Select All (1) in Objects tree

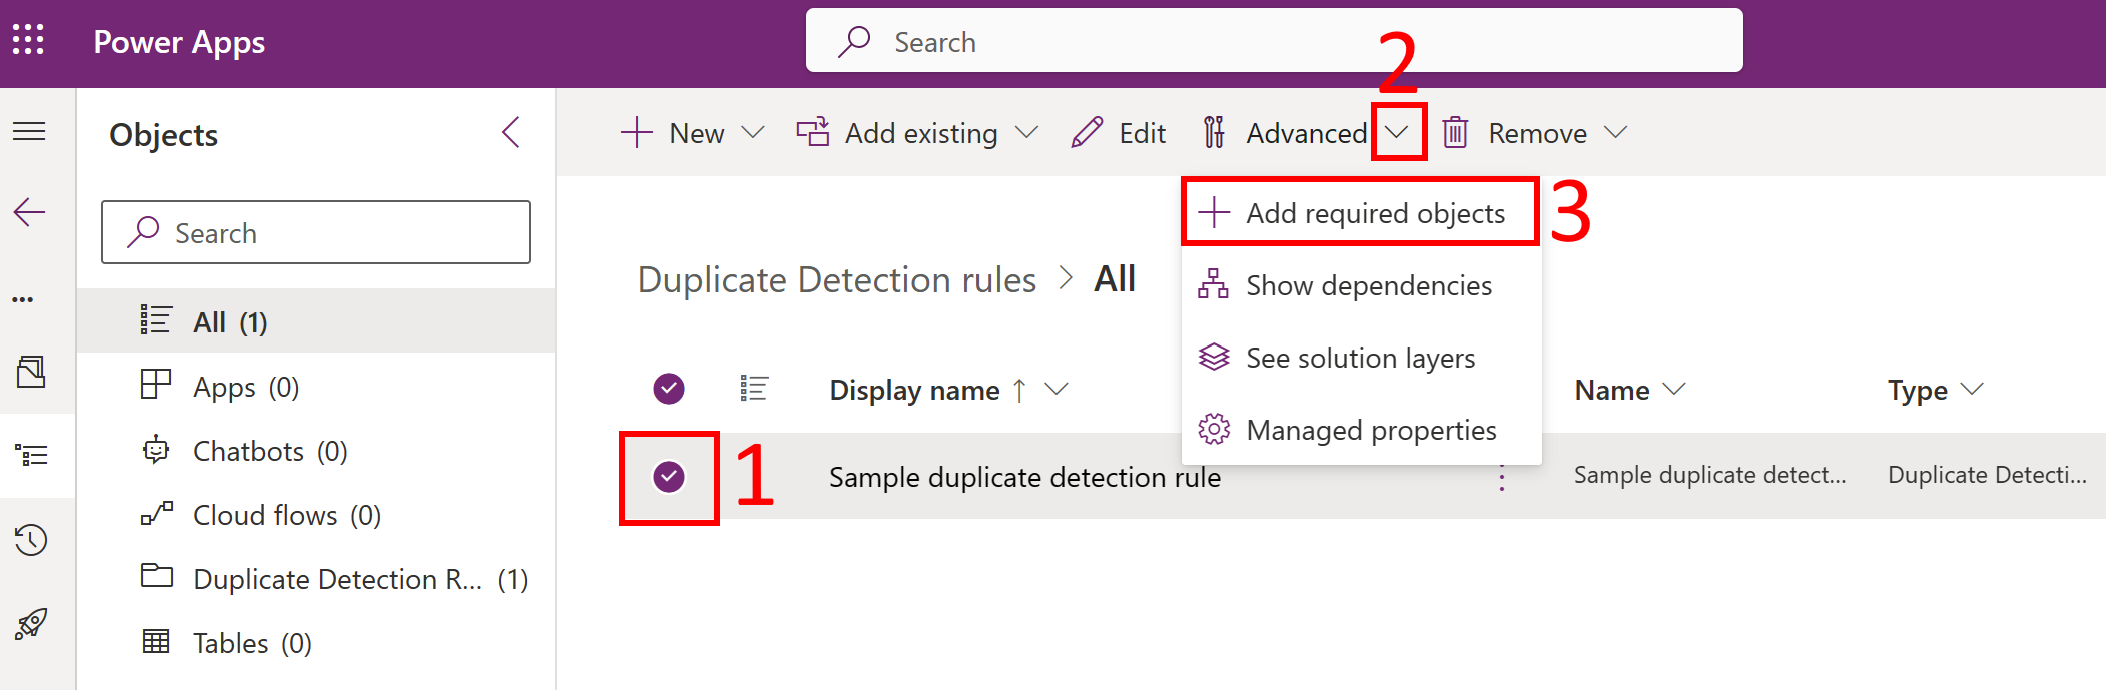(316, 321)
